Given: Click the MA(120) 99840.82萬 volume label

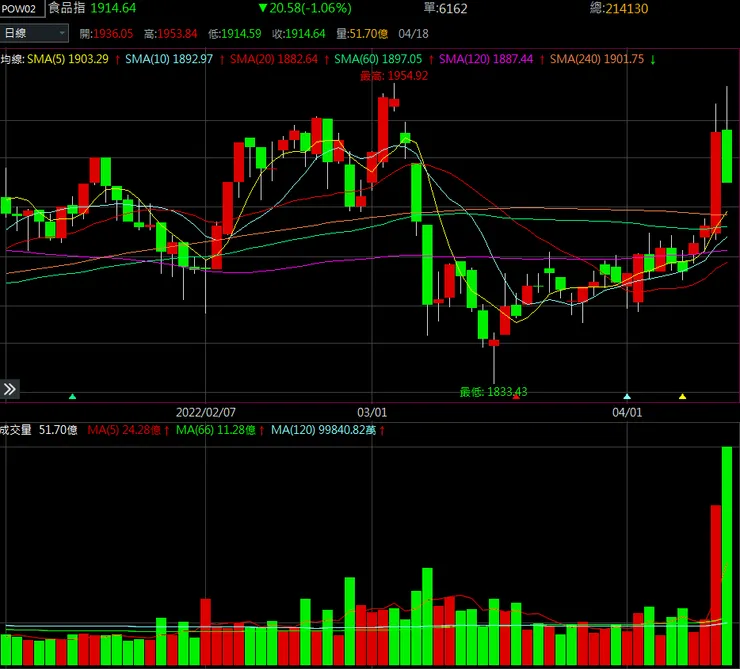Looking at the screenshot, I should click(323, 430).
